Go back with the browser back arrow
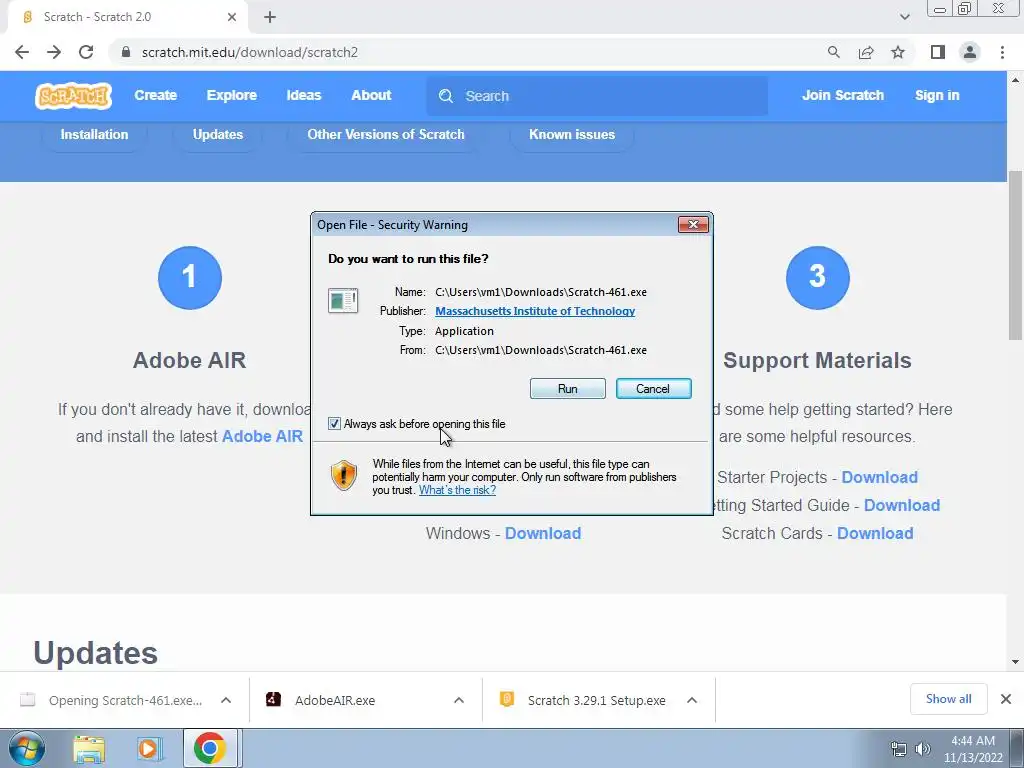 [22, 52]
